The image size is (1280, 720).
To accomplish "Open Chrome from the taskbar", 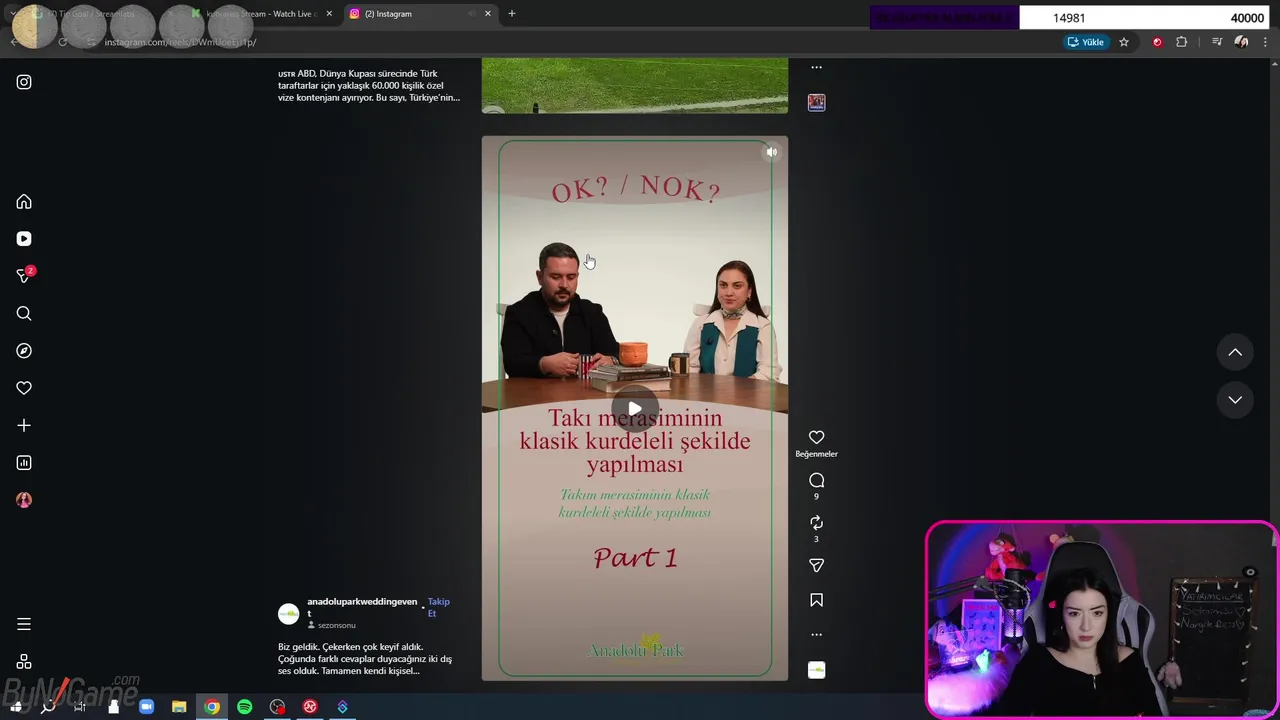I will (212, 707).
